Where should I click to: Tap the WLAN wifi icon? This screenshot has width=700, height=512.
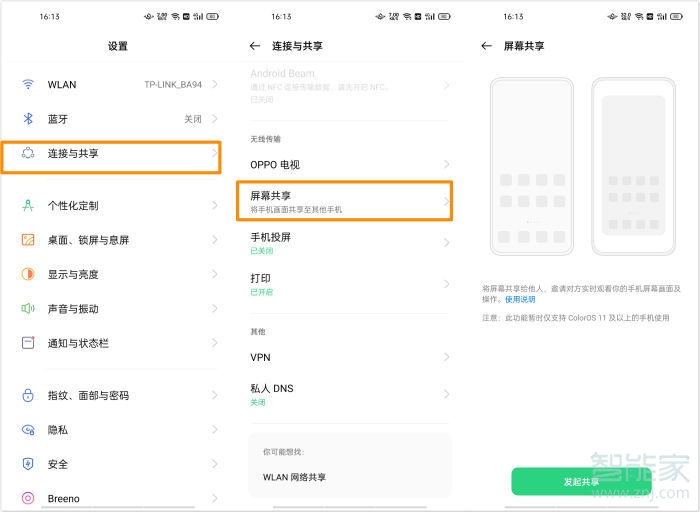29,85
